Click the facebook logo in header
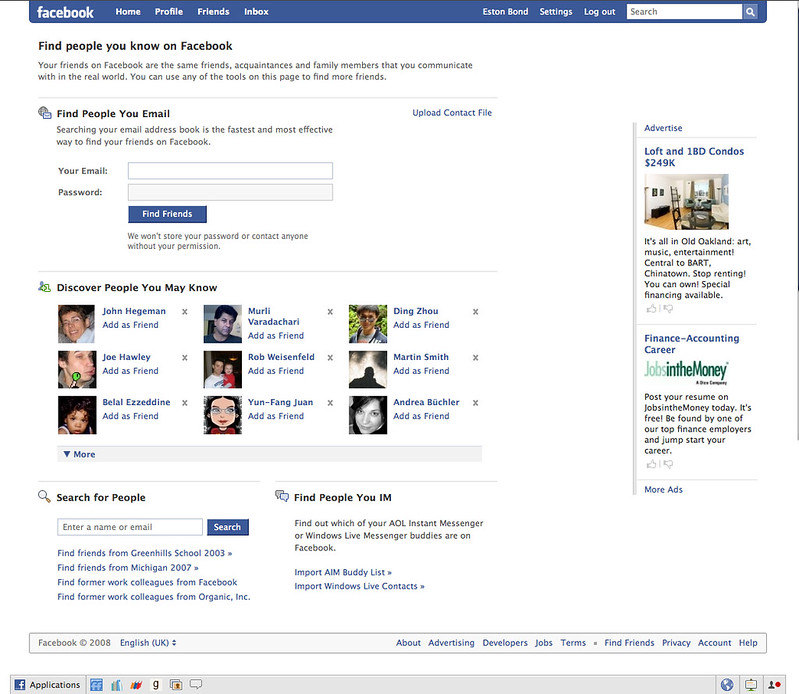 [x=65, y=12]
